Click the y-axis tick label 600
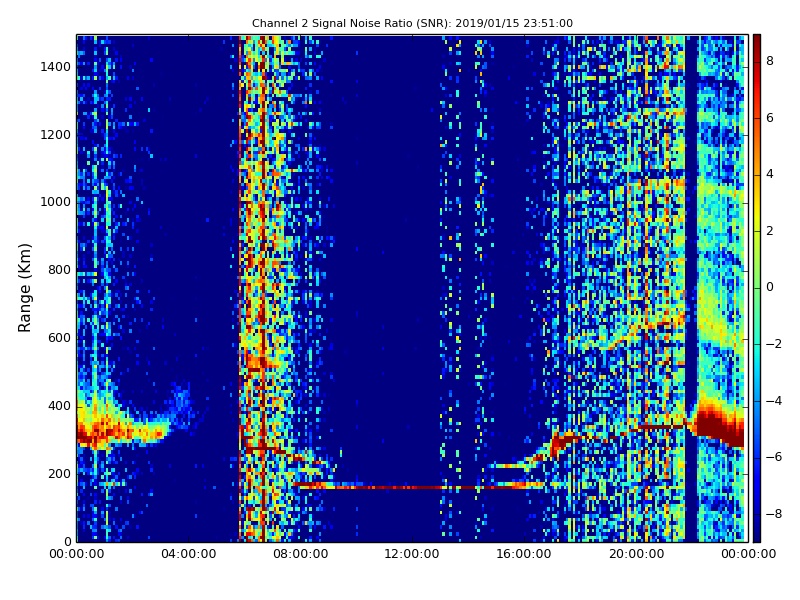Viewport: 800px width, 600px height. click(59, 338)
